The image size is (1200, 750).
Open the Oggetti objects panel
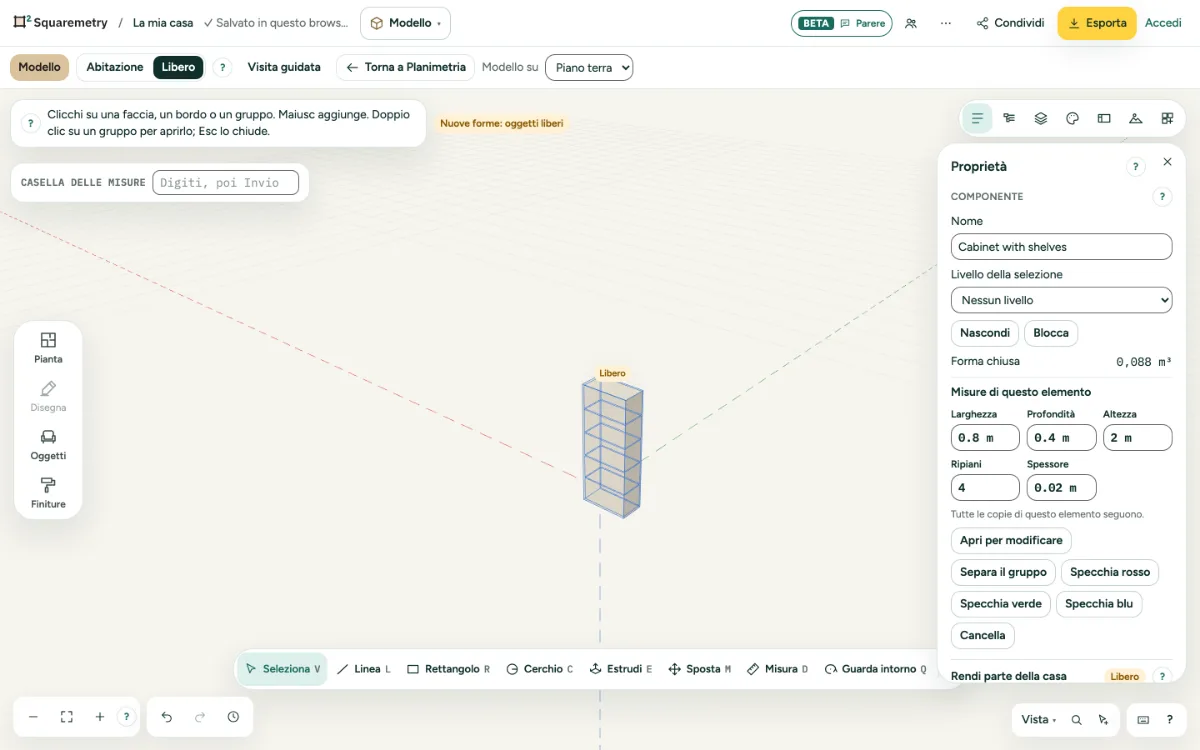click(x=48, y=445)
